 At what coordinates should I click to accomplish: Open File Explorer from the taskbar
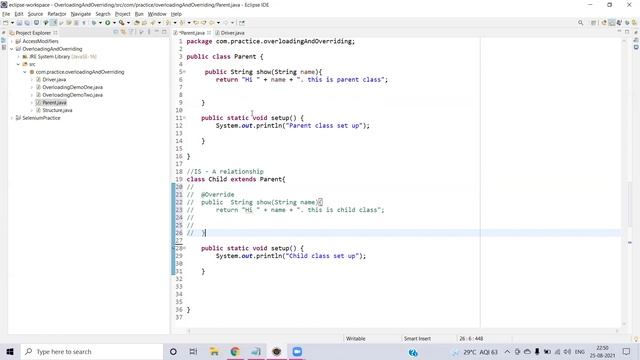[x=214, y=351]
